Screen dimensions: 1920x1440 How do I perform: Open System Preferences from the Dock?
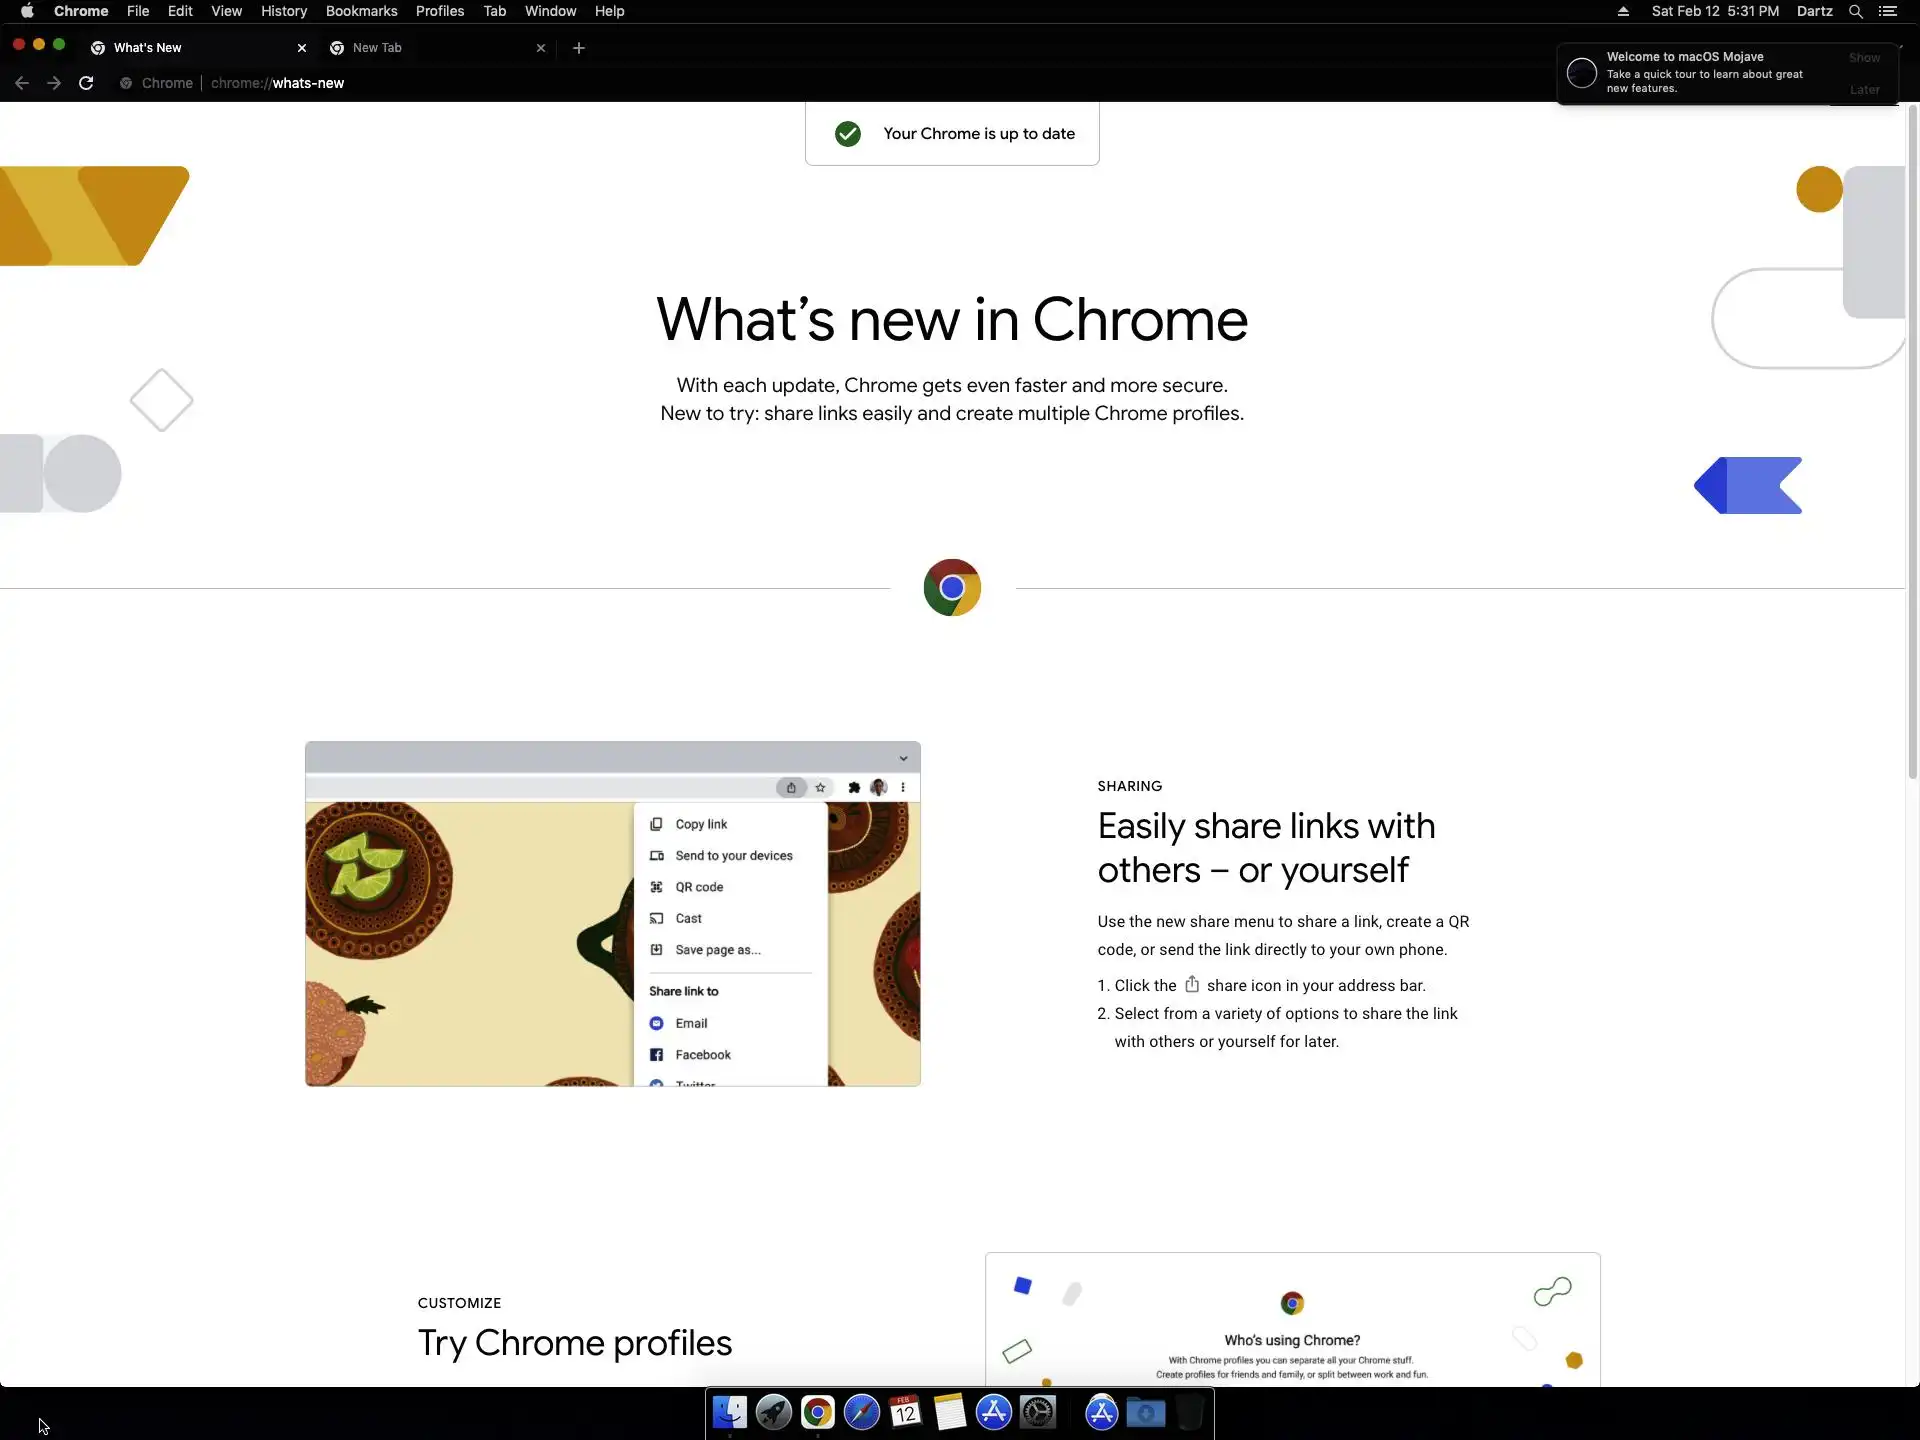point(1038,1412)
